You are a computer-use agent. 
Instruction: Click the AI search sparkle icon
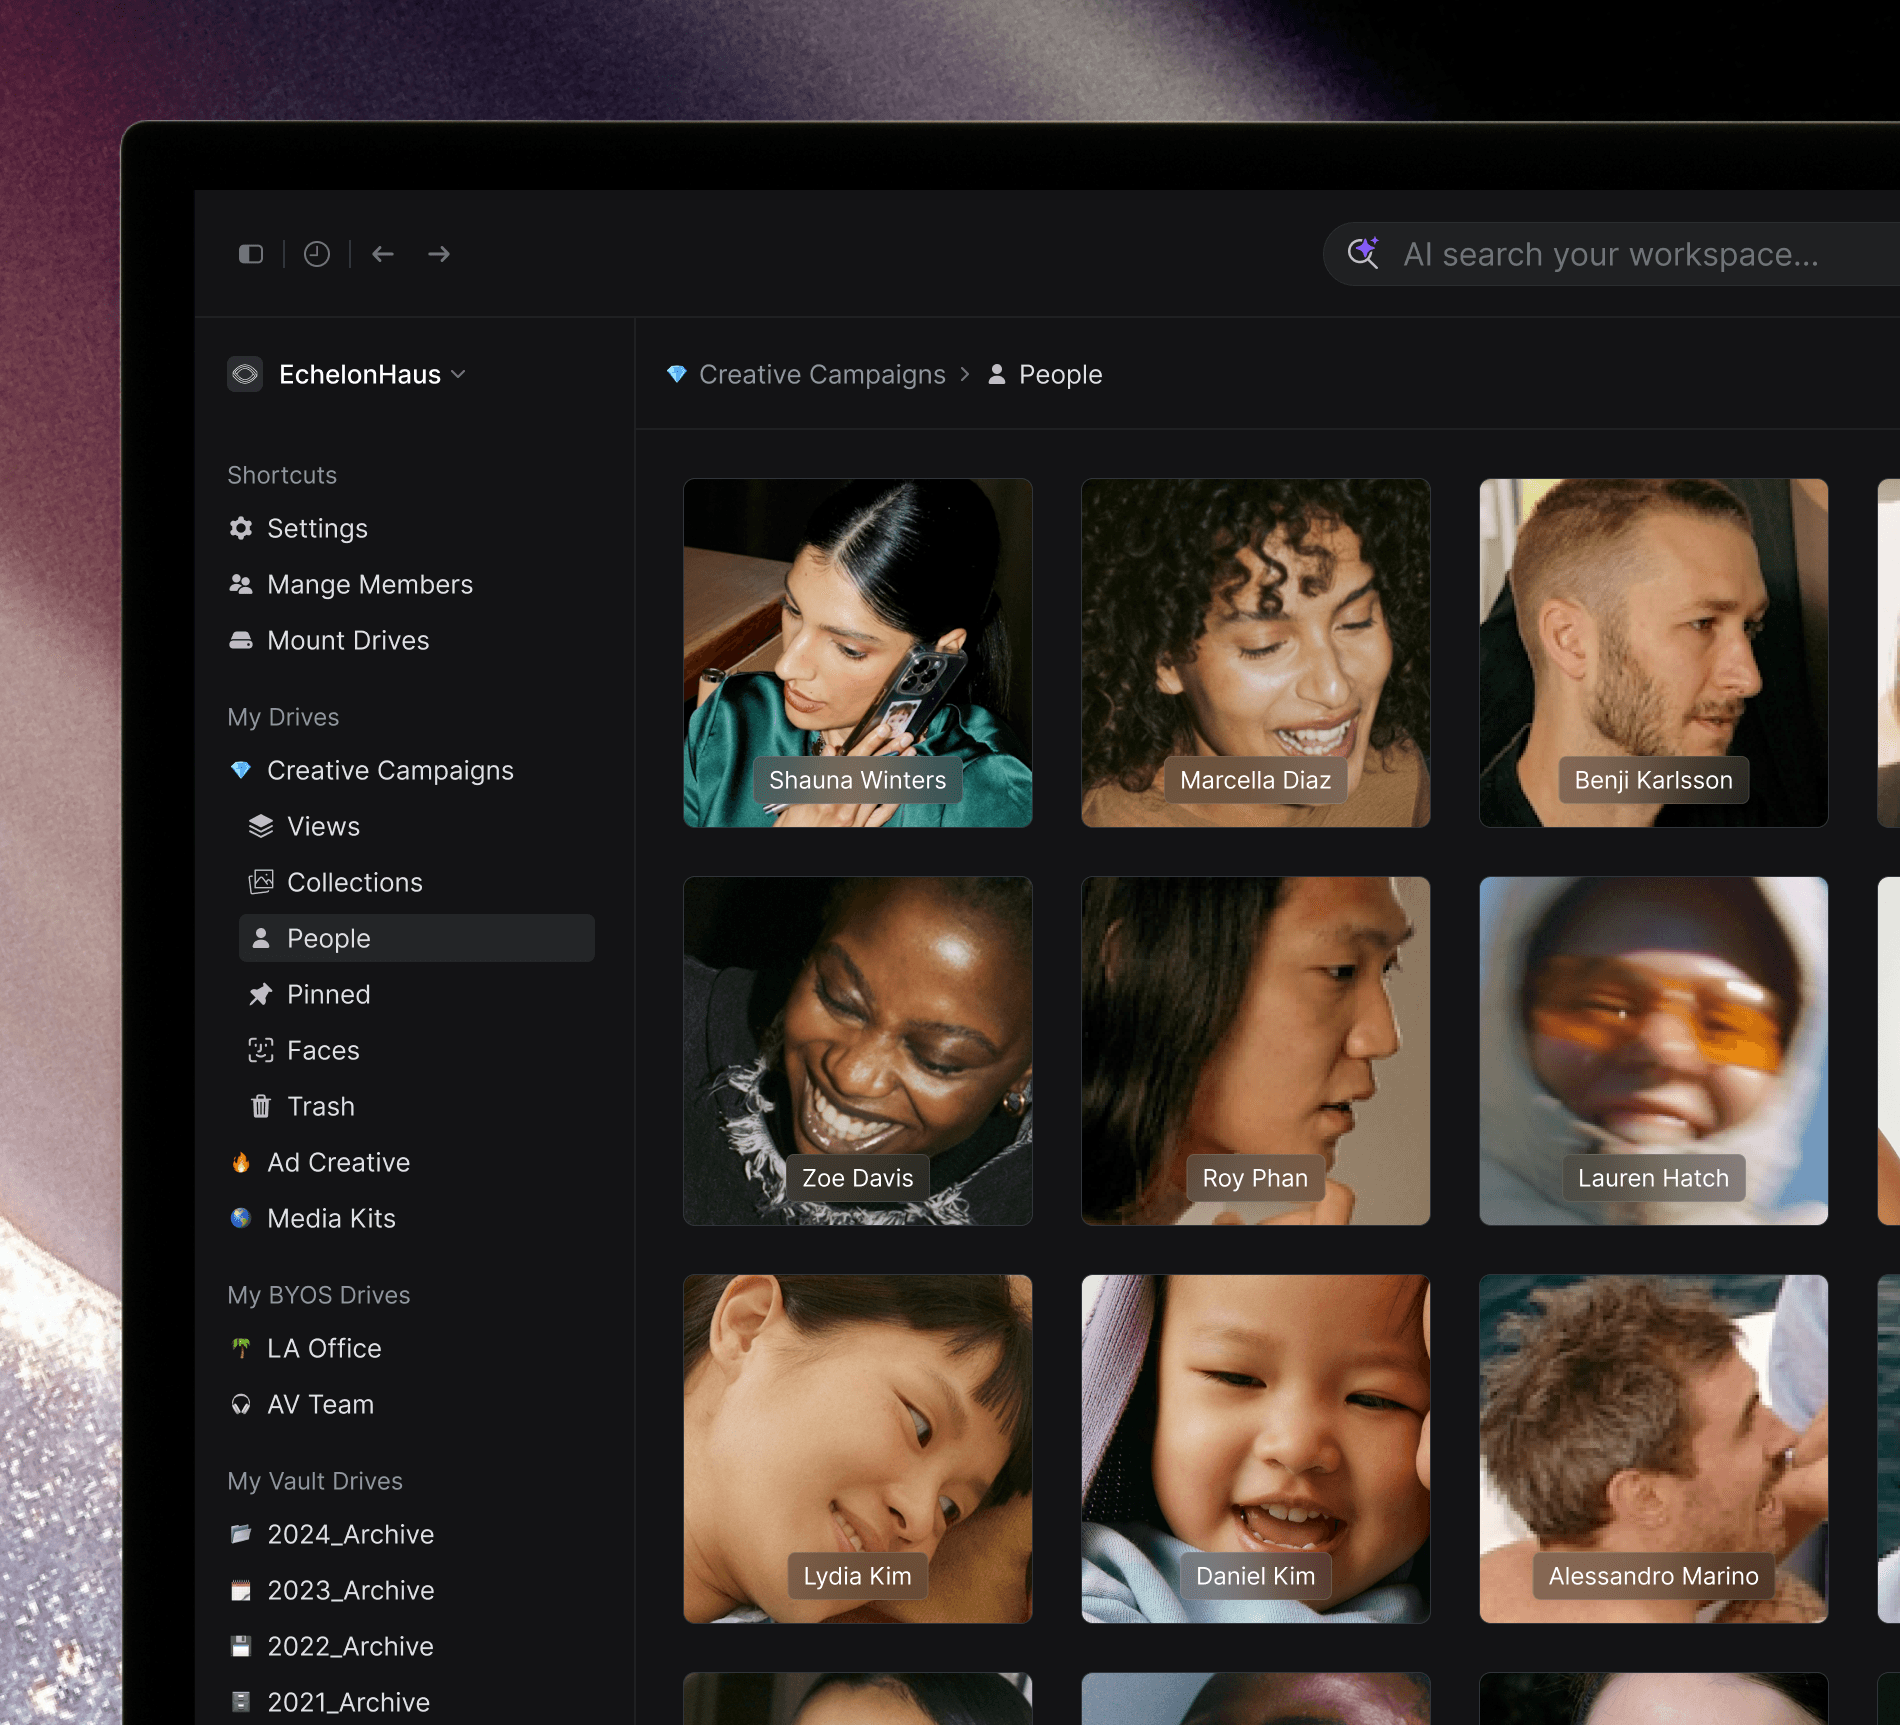(1363, 253)
